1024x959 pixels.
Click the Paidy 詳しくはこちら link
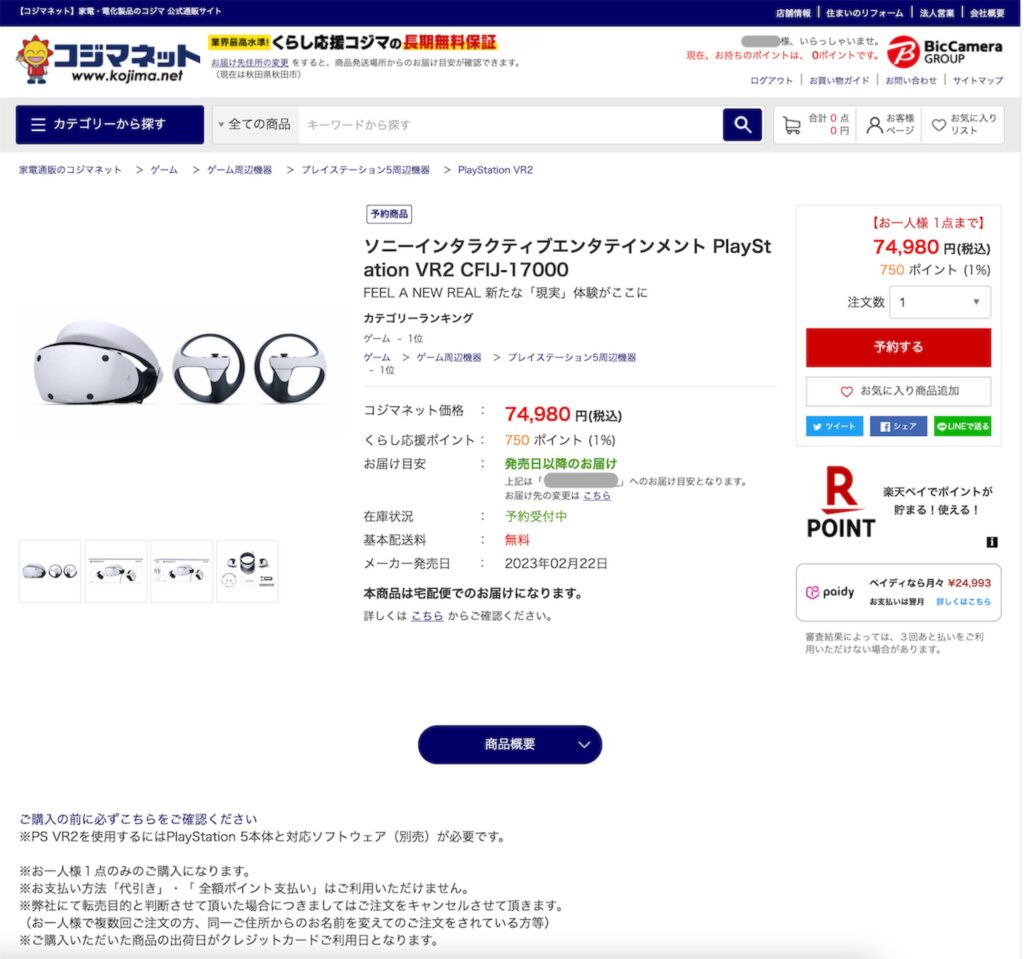pyautogui.click(x=963, y=601)
